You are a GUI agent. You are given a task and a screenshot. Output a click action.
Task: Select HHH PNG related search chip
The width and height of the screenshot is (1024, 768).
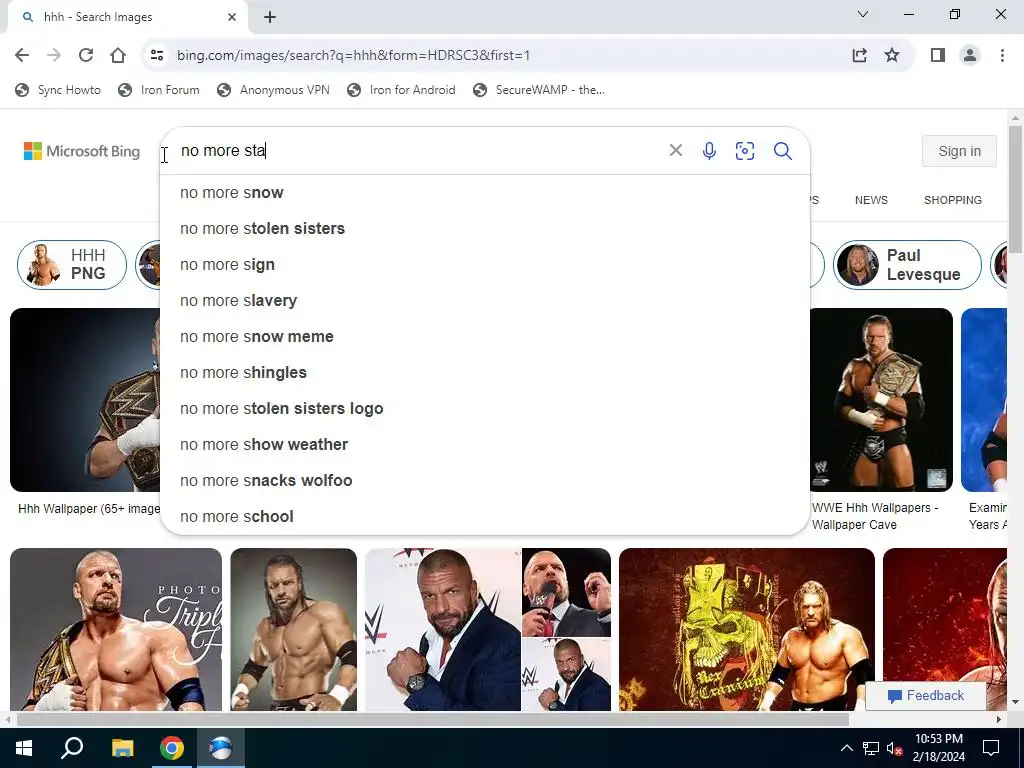pyautogui.click(x=72, y=264)
